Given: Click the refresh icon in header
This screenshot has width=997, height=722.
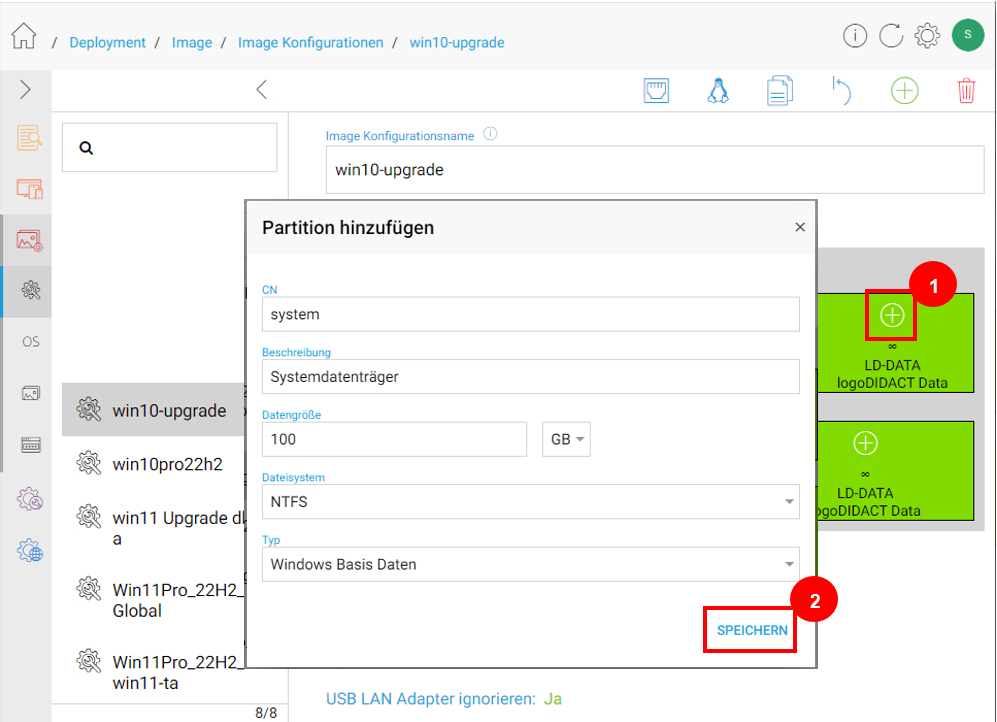Looking at the screenshot, I should (891, 36).
